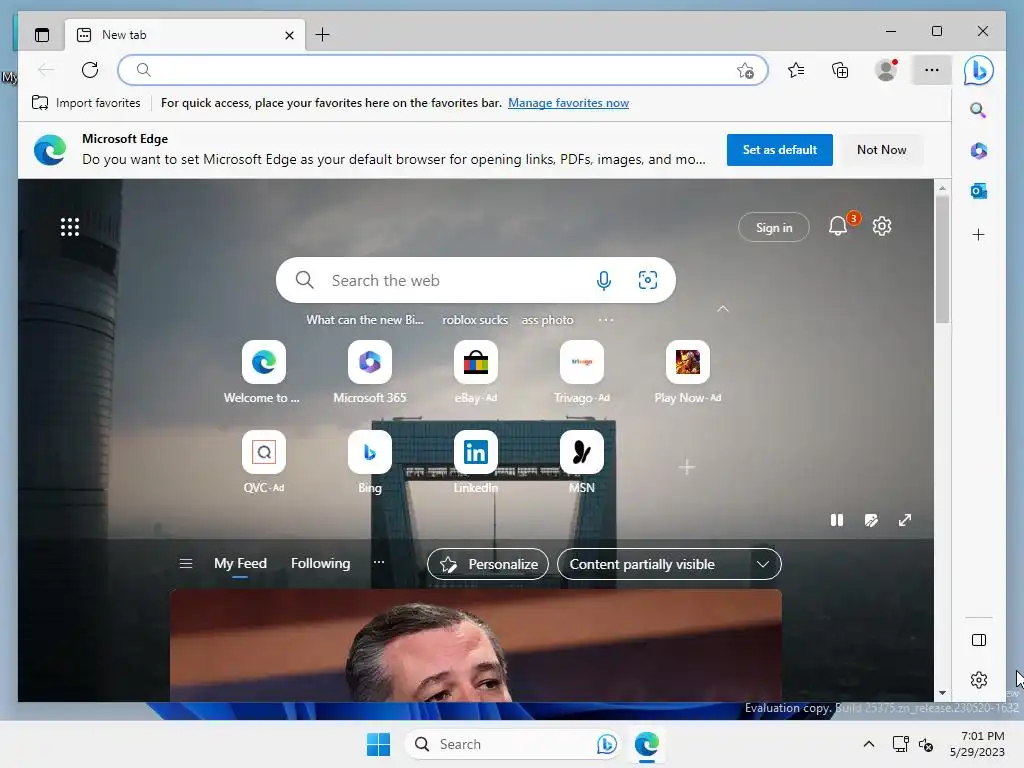Click suggested search roblox sucks

(x=475, y=320)
